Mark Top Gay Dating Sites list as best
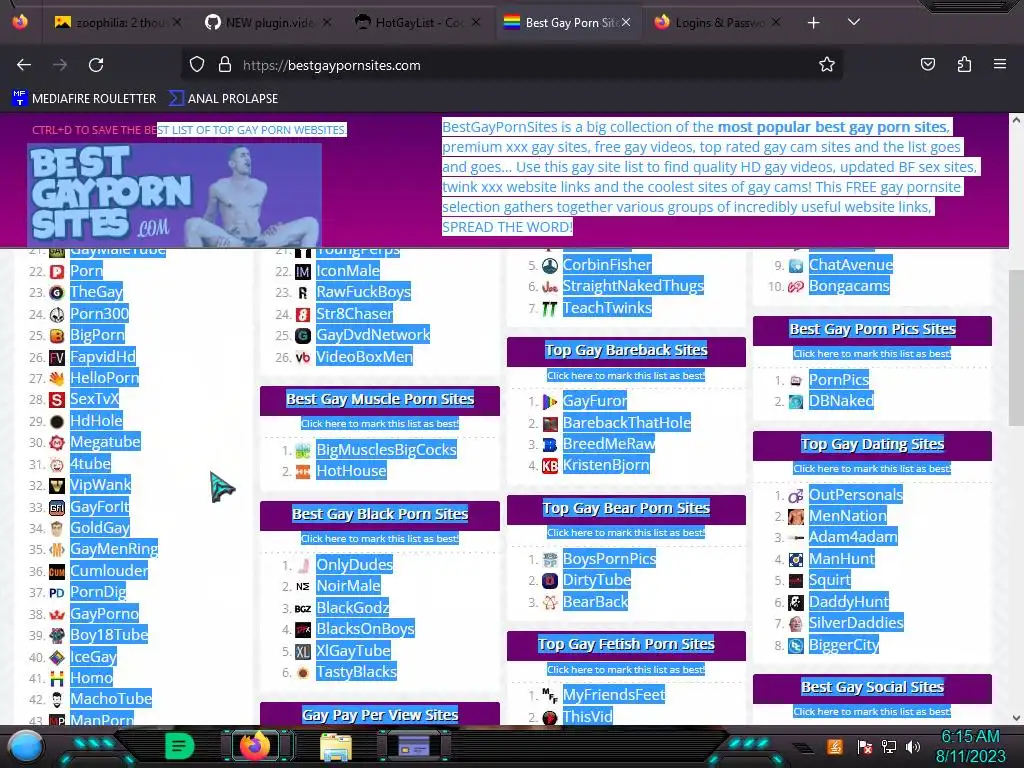1024x768 pixels. click(872, 469)
